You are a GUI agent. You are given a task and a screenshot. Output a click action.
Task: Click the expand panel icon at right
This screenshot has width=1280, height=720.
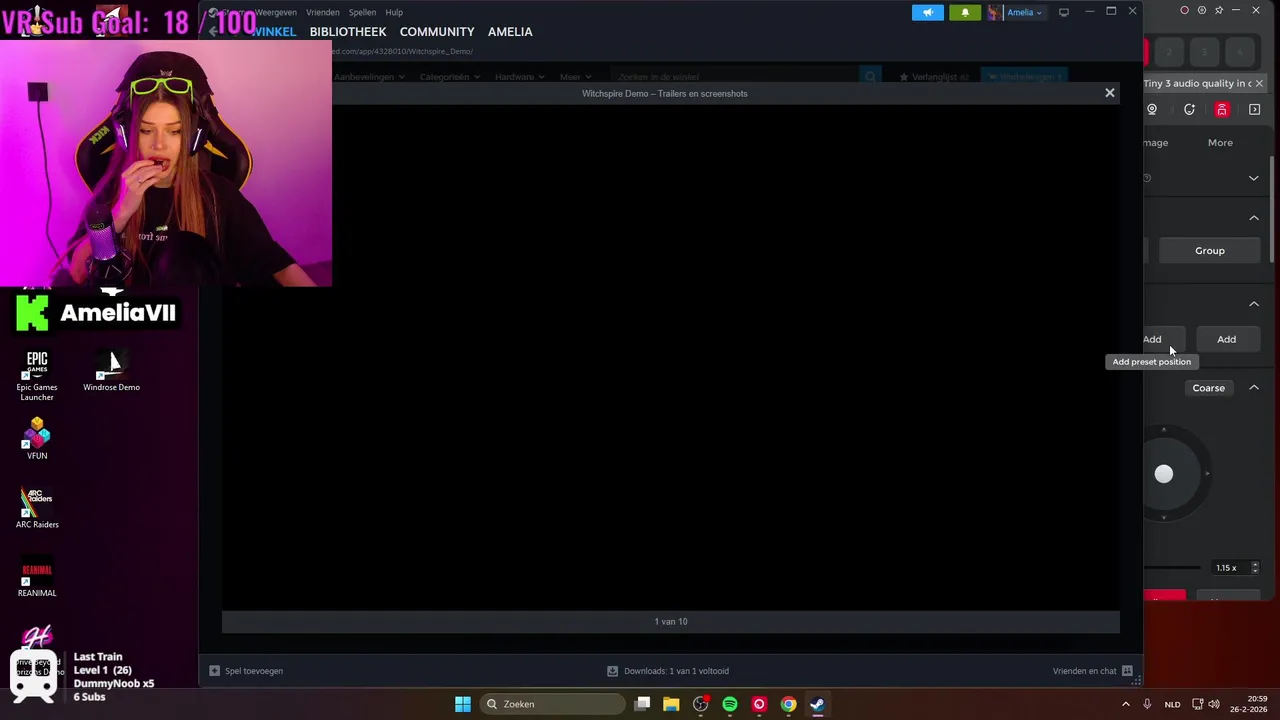tap(1255, 110)
